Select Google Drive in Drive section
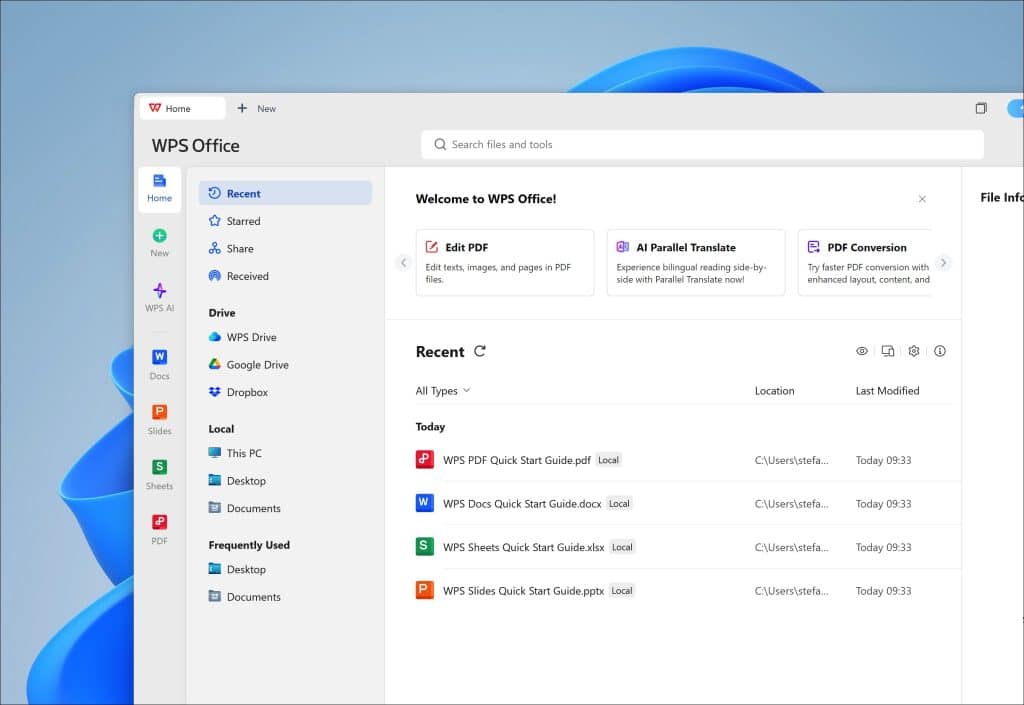This screenshot has height=705, width=1024. [x=256, y=365]
